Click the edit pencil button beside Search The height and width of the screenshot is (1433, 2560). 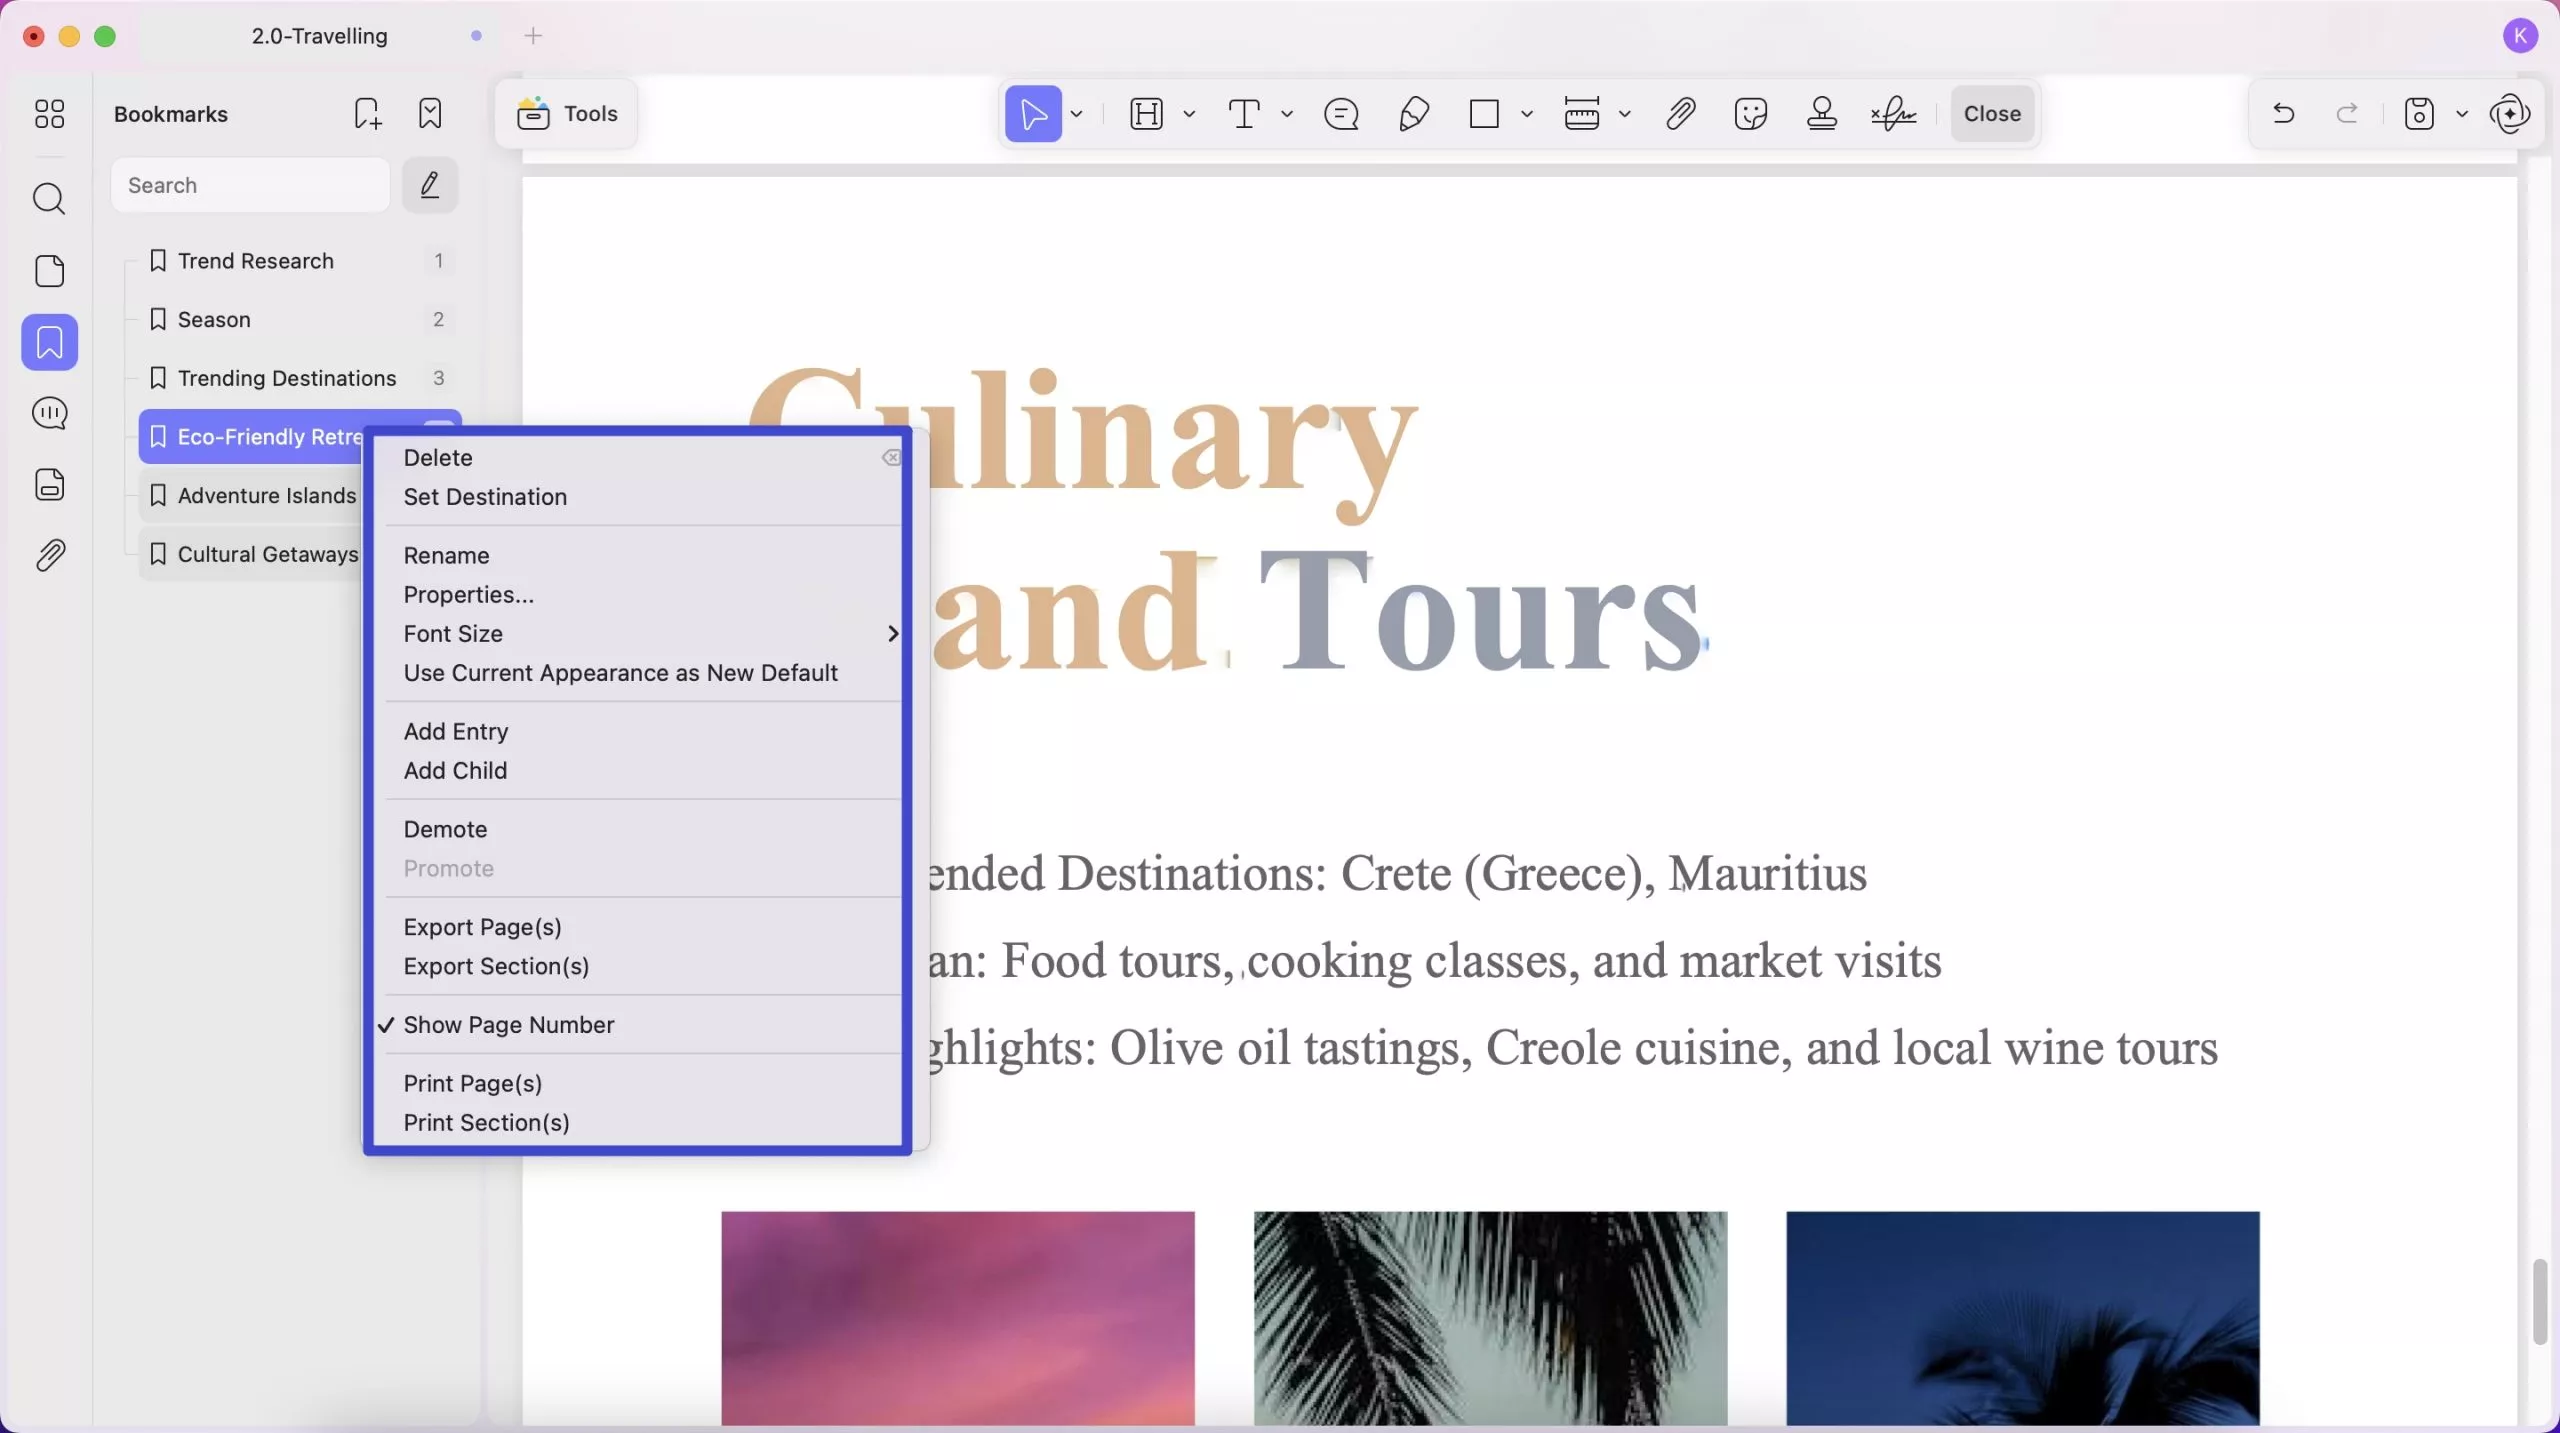point(430,185)
